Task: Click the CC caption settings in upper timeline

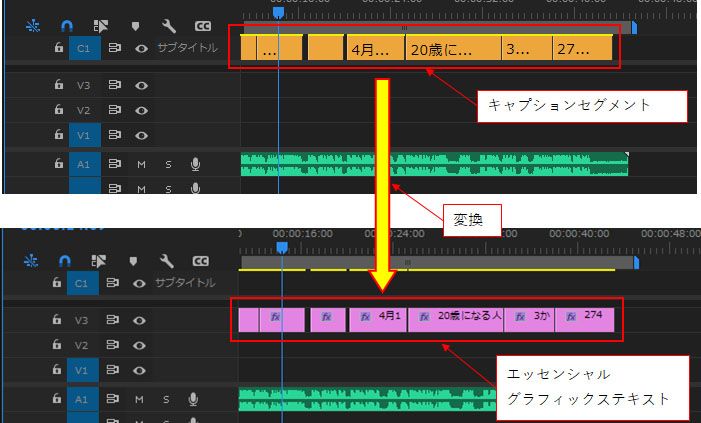Action: [203, 26]
